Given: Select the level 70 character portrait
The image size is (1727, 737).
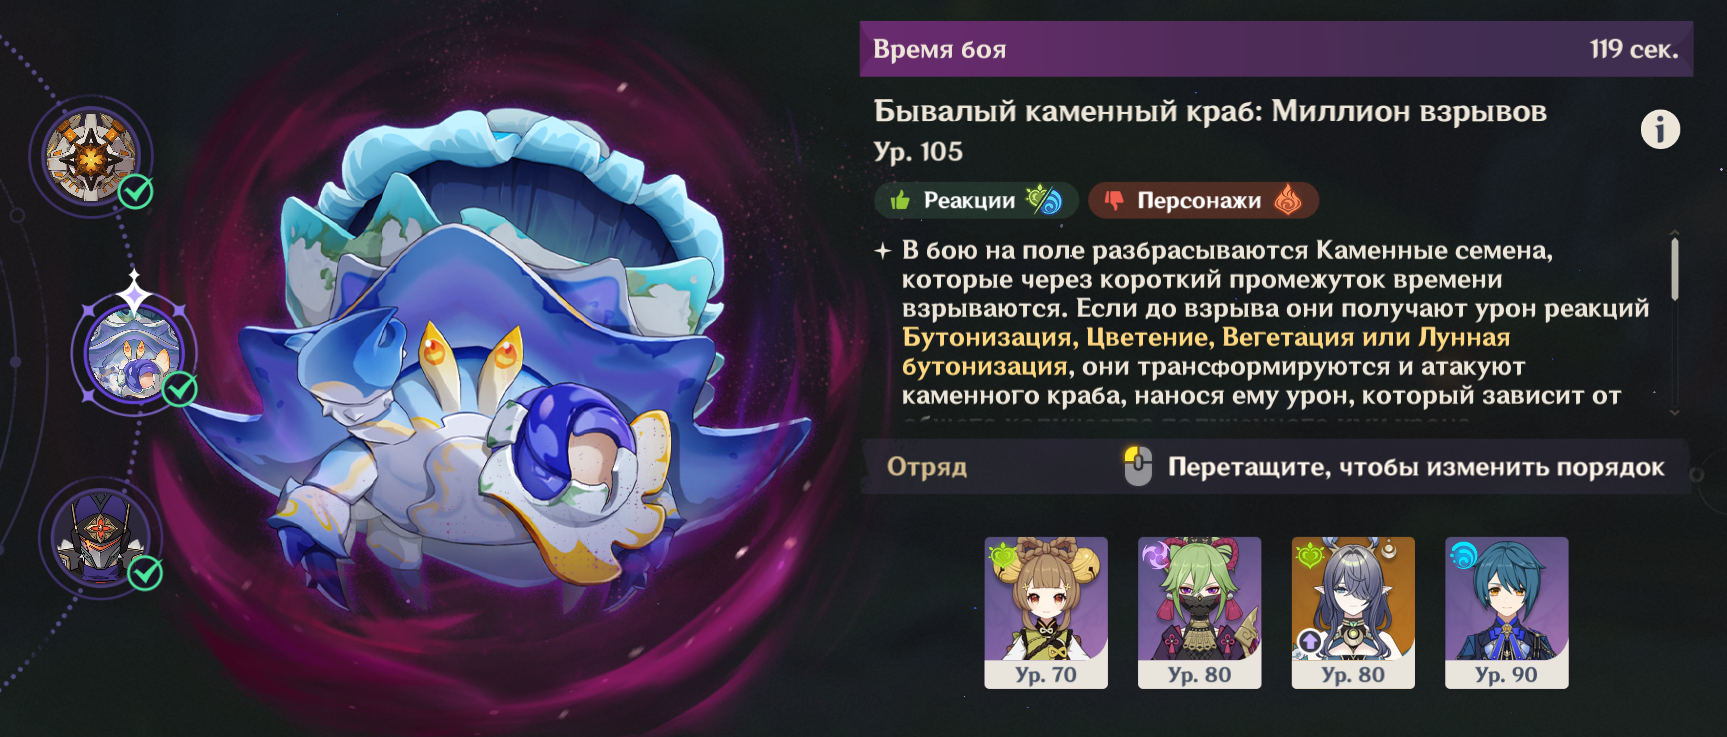Looking at the screenshot, I should click(x=1046, y=612).
